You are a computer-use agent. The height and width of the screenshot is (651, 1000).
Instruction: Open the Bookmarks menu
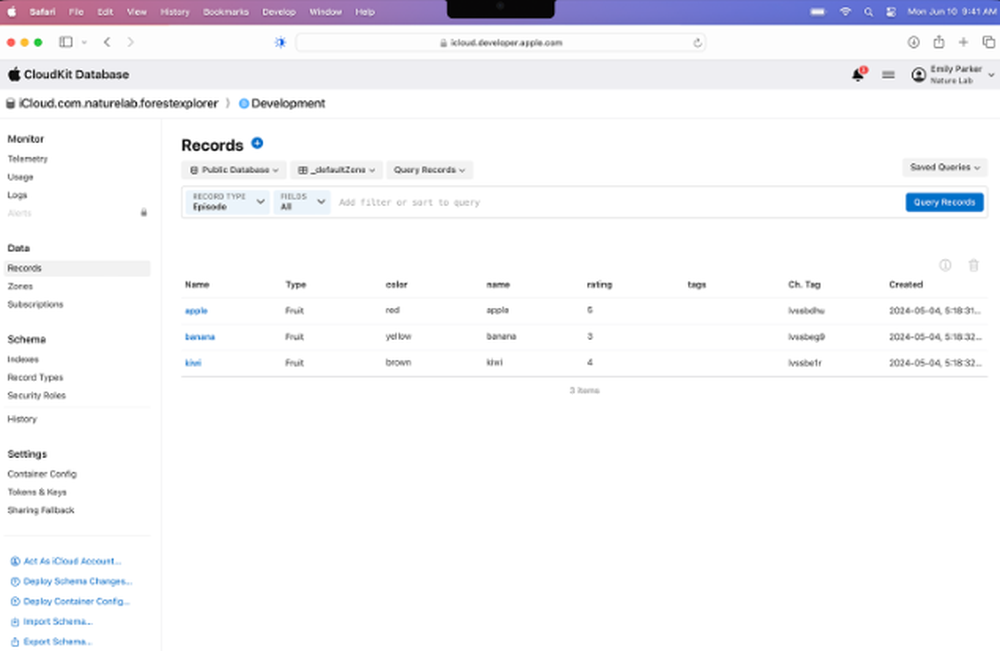tap(226, 11)
